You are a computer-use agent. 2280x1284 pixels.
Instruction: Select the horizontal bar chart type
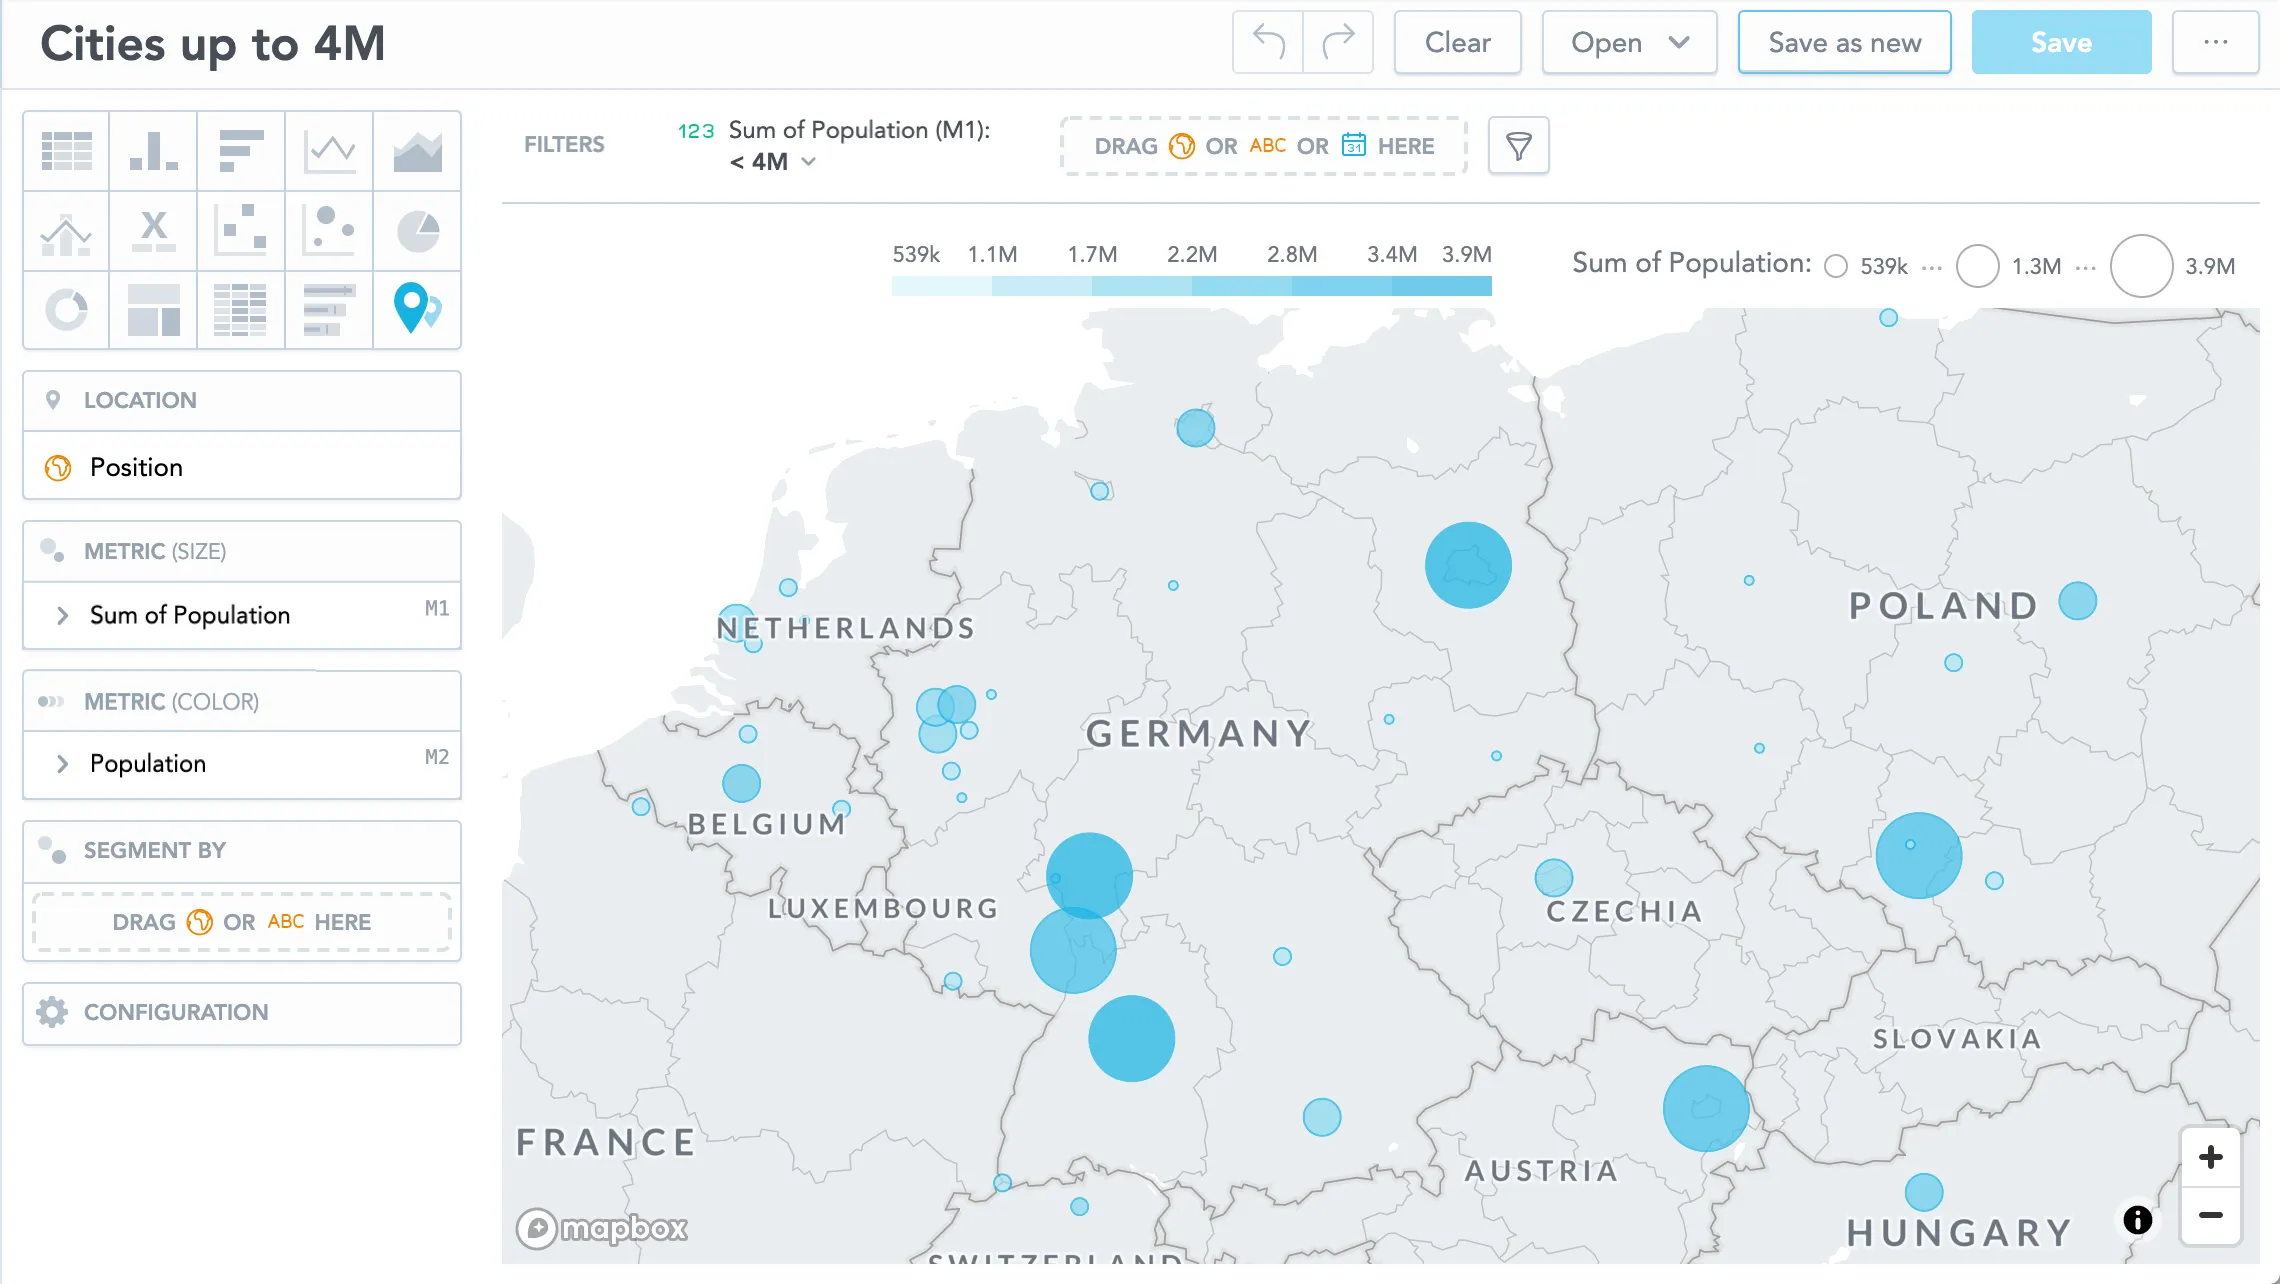point(240,150)
